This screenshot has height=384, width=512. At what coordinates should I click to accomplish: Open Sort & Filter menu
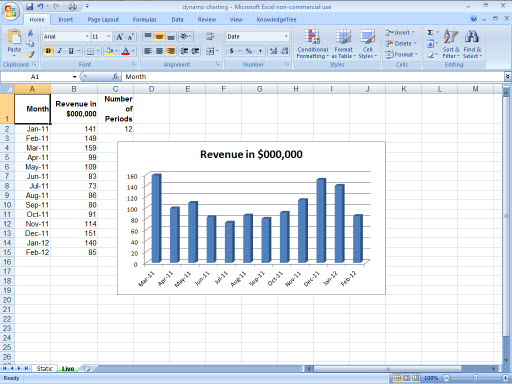451,44
